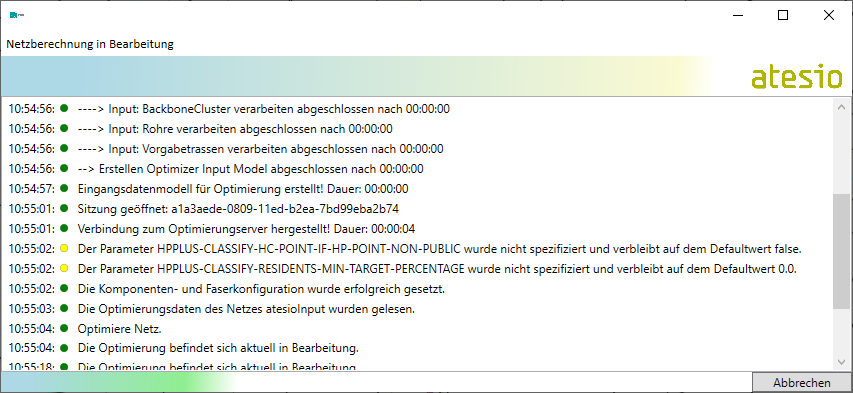Screen dimensions: 853x393
Task: Select the Komponenten- und Faserkonfiguration log entry
Action: tap(227, 288)
